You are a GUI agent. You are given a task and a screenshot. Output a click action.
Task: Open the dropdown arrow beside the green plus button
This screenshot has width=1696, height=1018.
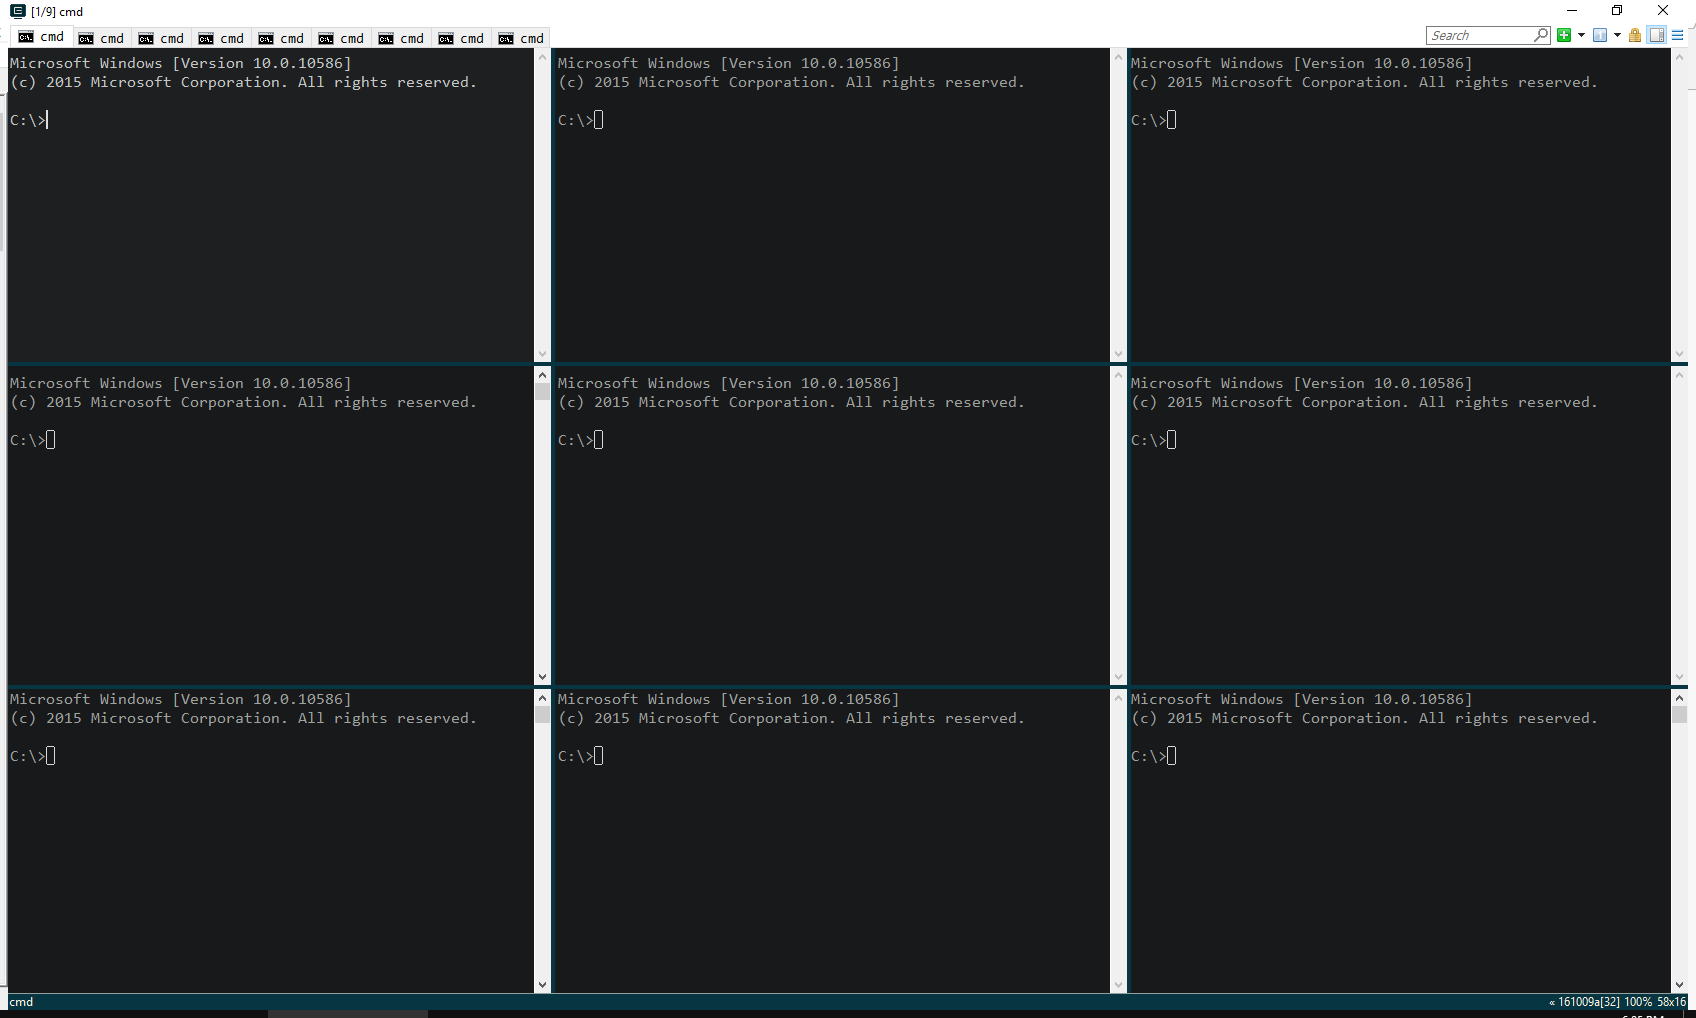(1581, 35)
